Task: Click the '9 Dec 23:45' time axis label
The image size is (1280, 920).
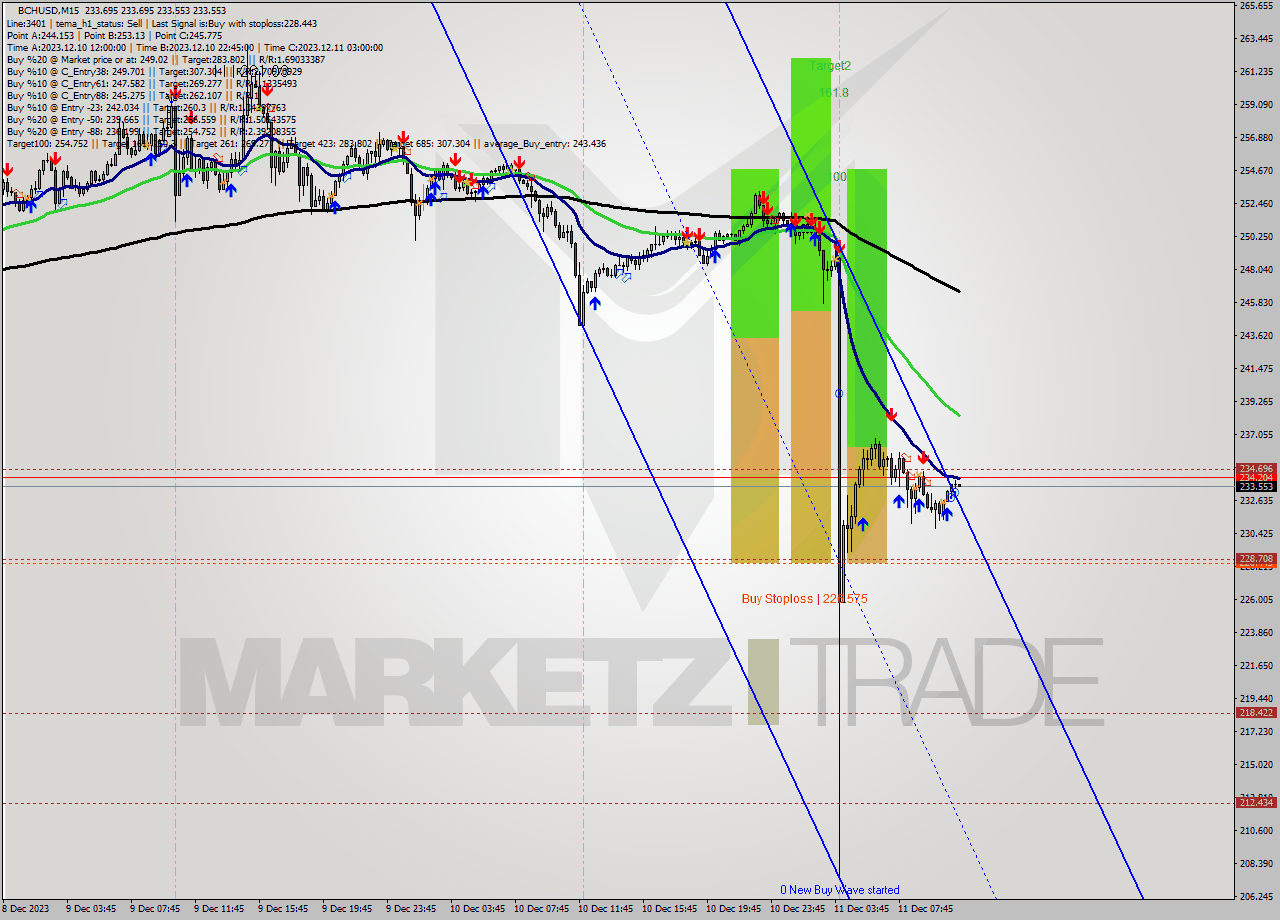Action: [411, 909]
